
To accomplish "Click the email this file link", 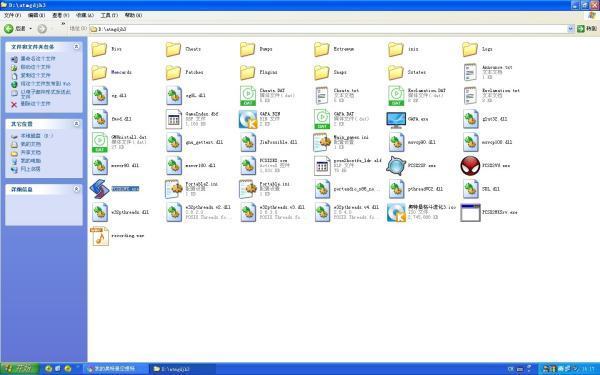I will tap(46, 94).
